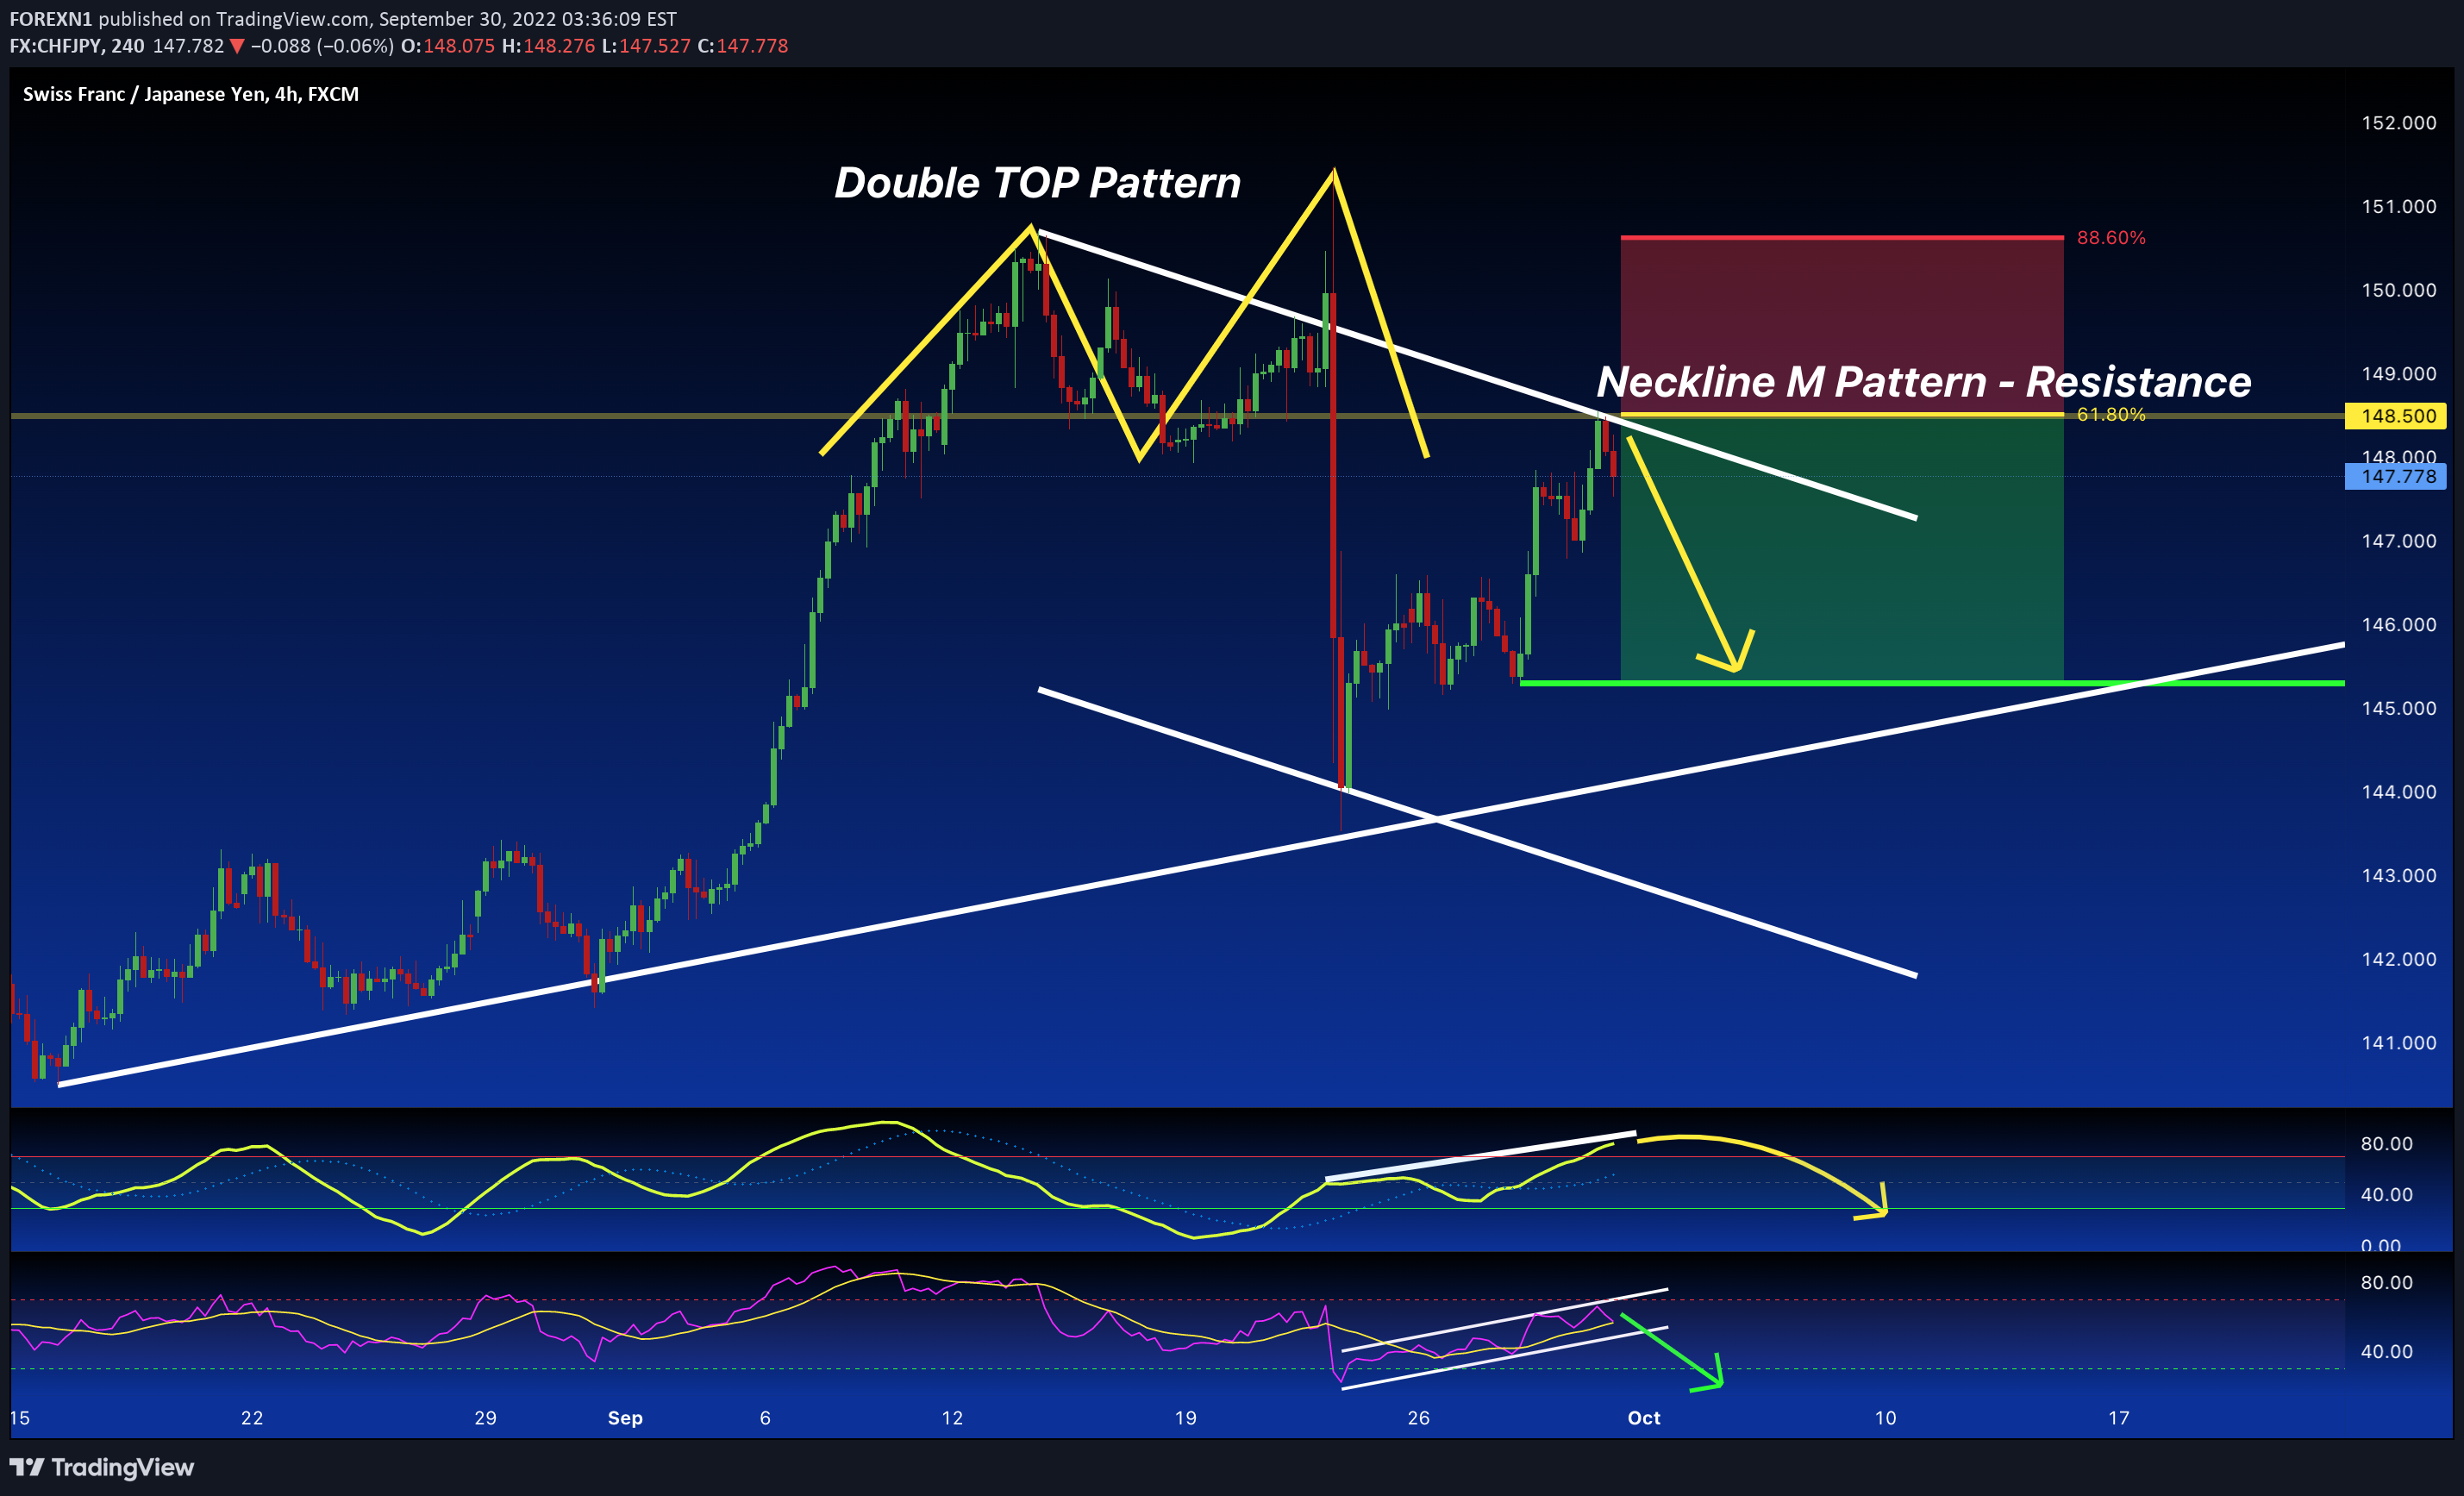Click the '17' date axis label

coord(2118,1418)
